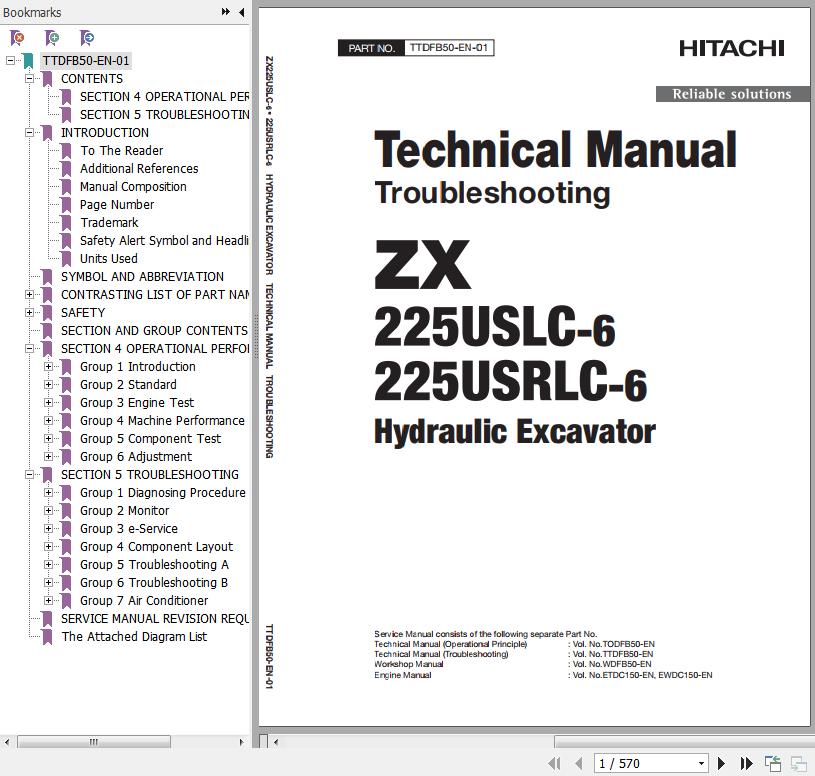Click bookmarks panel scroll-right arrow

[241, 742]
